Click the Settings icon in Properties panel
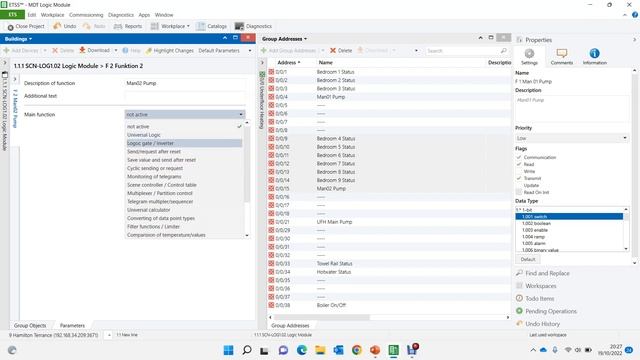The width and height of the screenshot is (640, 360). [529, 53]
